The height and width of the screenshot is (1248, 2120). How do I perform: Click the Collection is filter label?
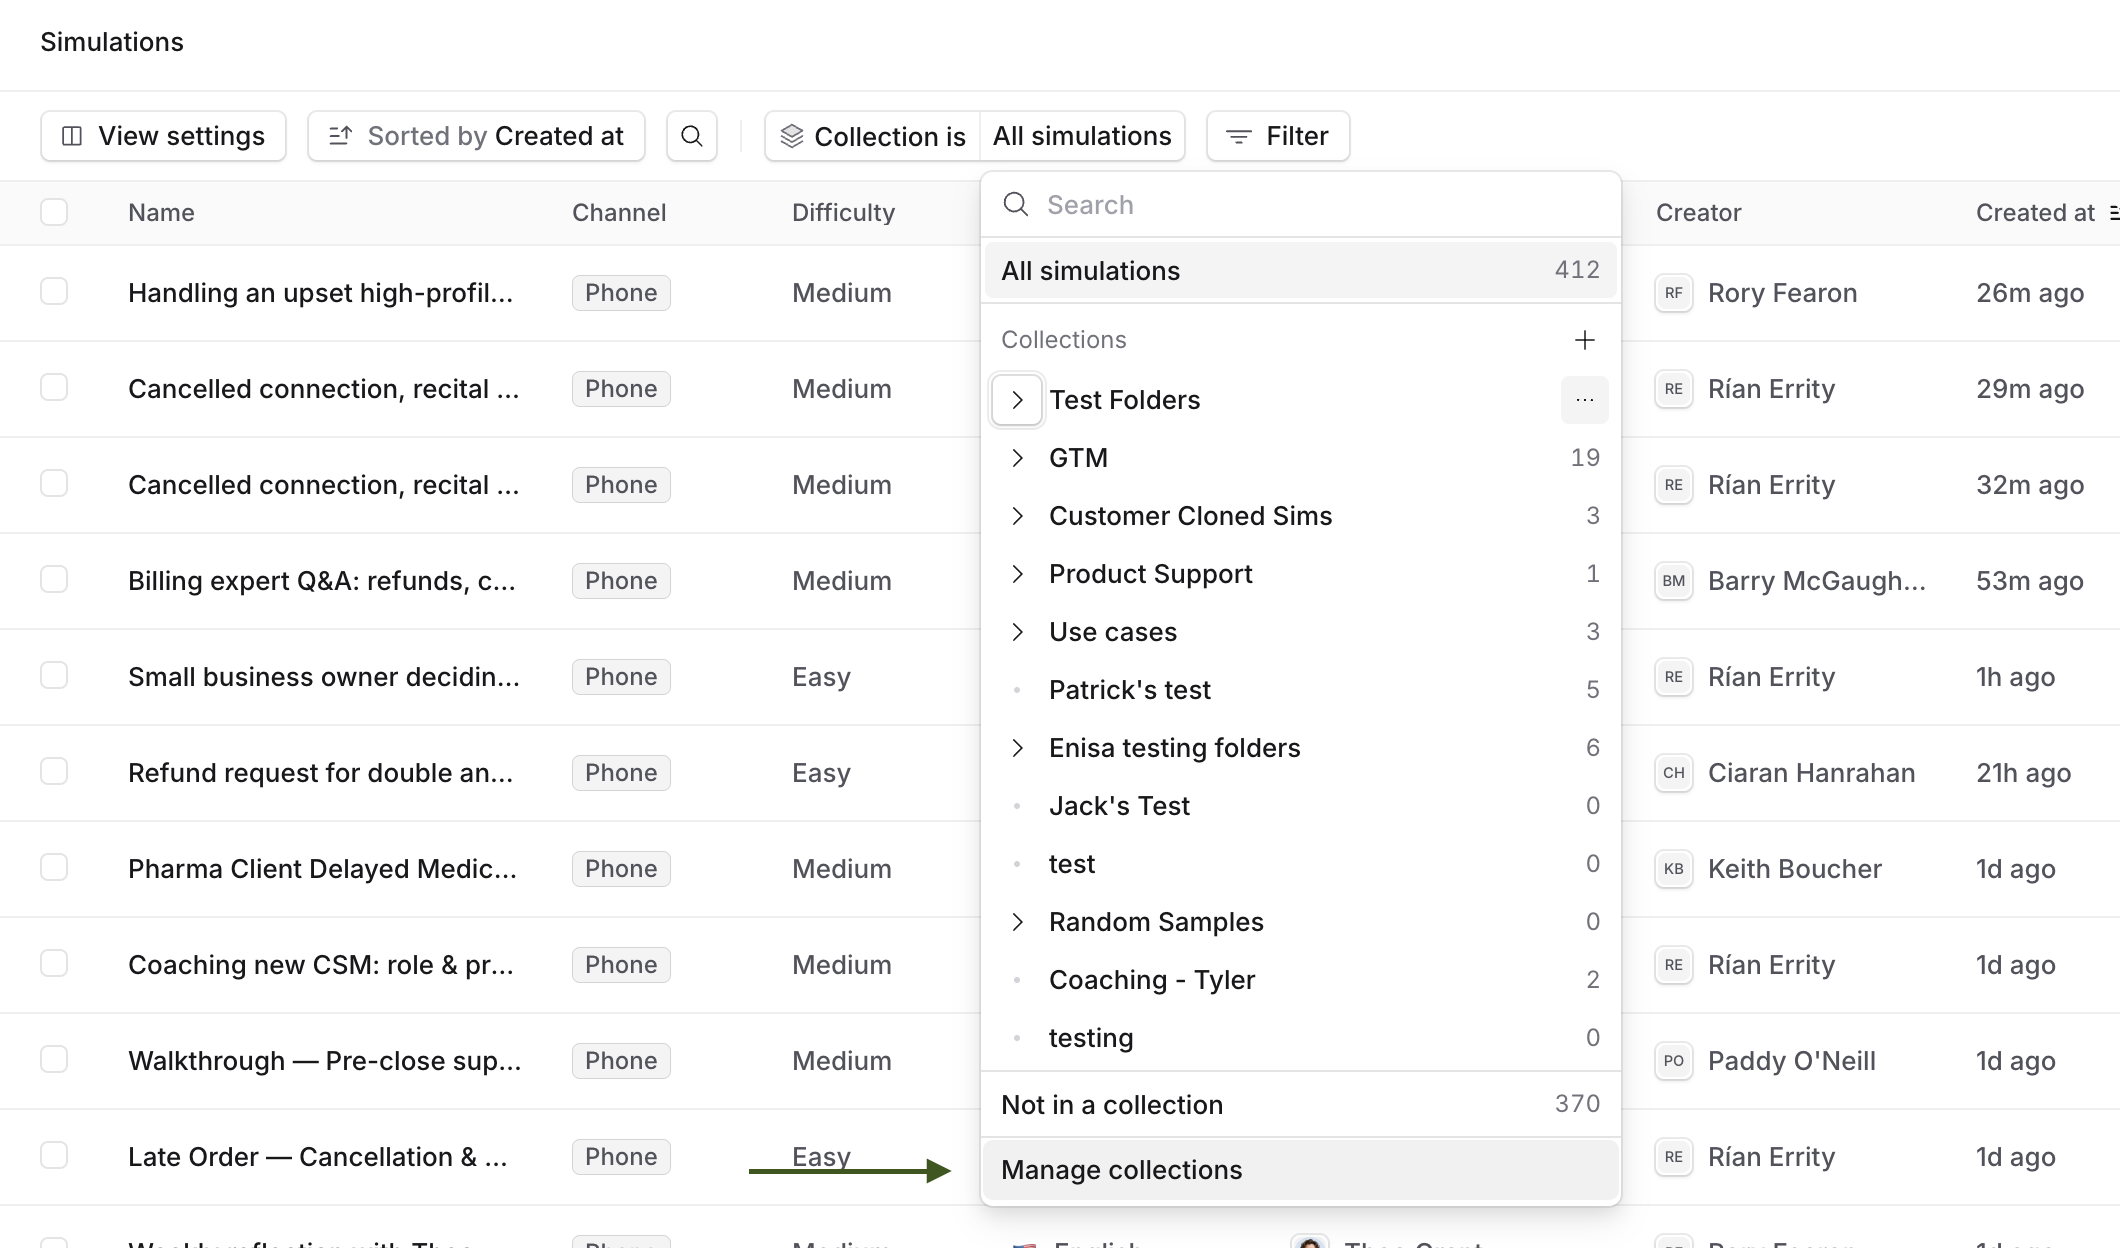[x=873, y=136]
